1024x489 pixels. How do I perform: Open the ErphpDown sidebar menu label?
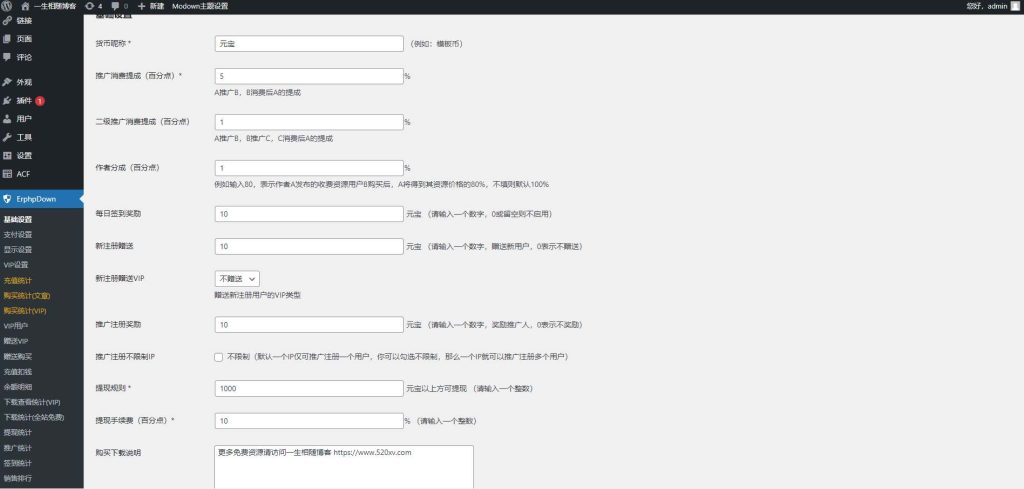[36, 198]
